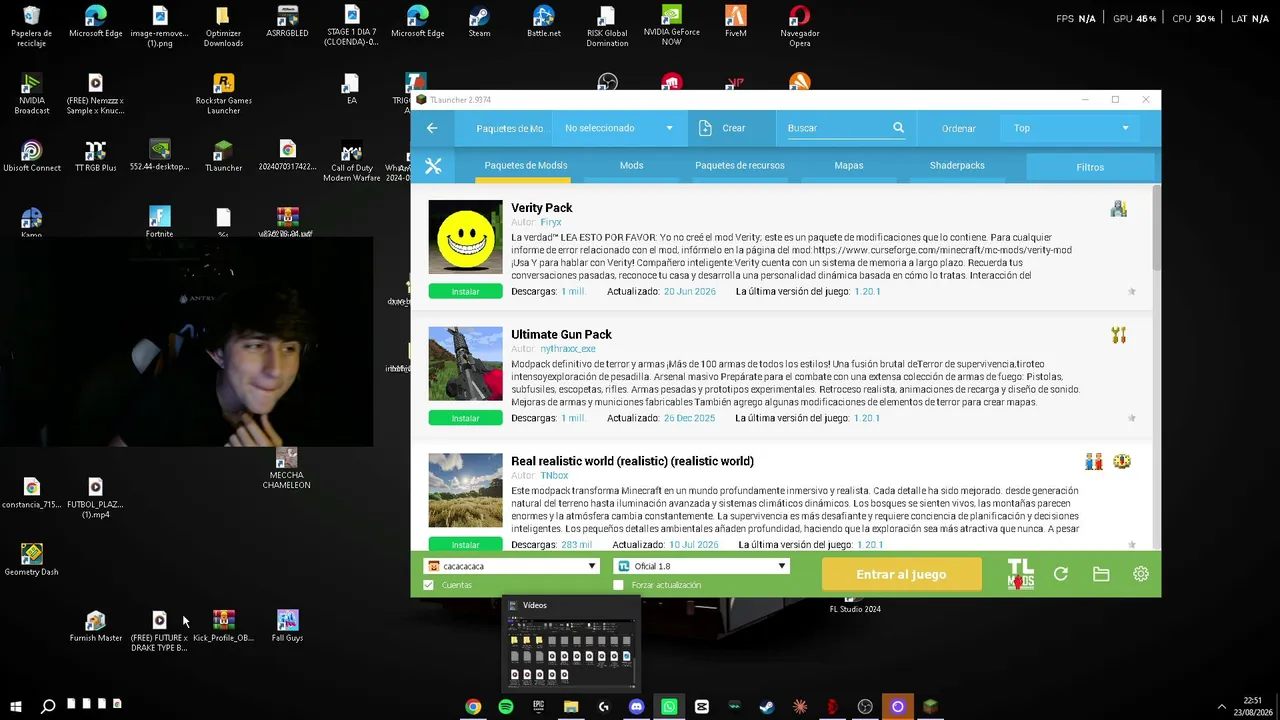Open Epic Games Launcher from taskbar
The image size is (1280, 720).
coord(538,707)
